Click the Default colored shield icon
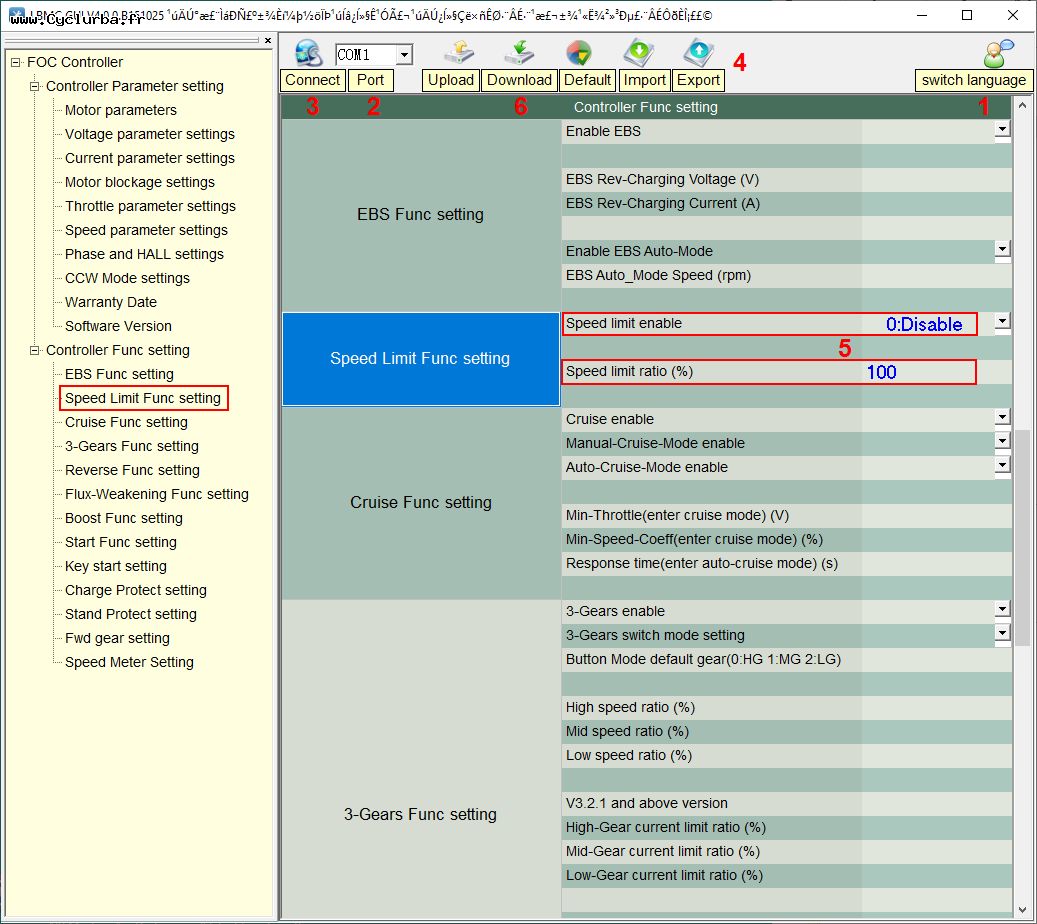Viewport: 1037px width, 924px height. pos(578,53)
